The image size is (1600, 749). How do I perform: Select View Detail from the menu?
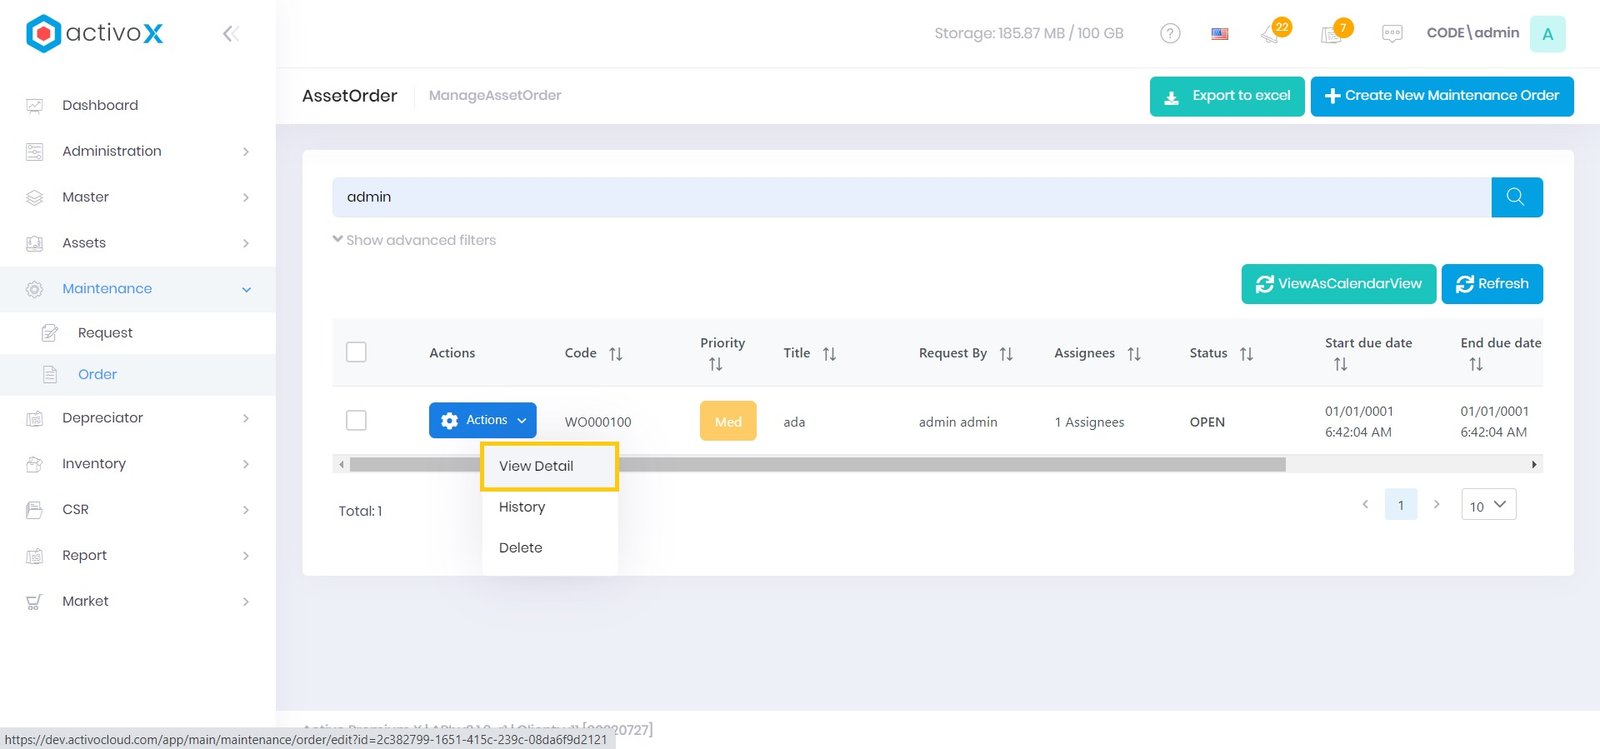537,466
